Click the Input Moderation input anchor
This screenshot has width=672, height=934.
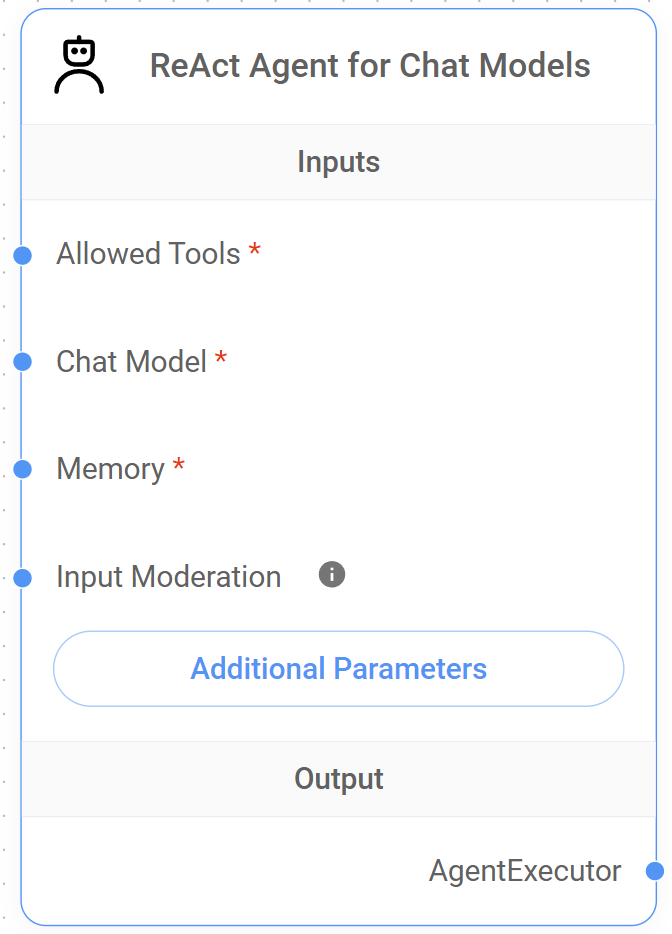coord(20,575)
